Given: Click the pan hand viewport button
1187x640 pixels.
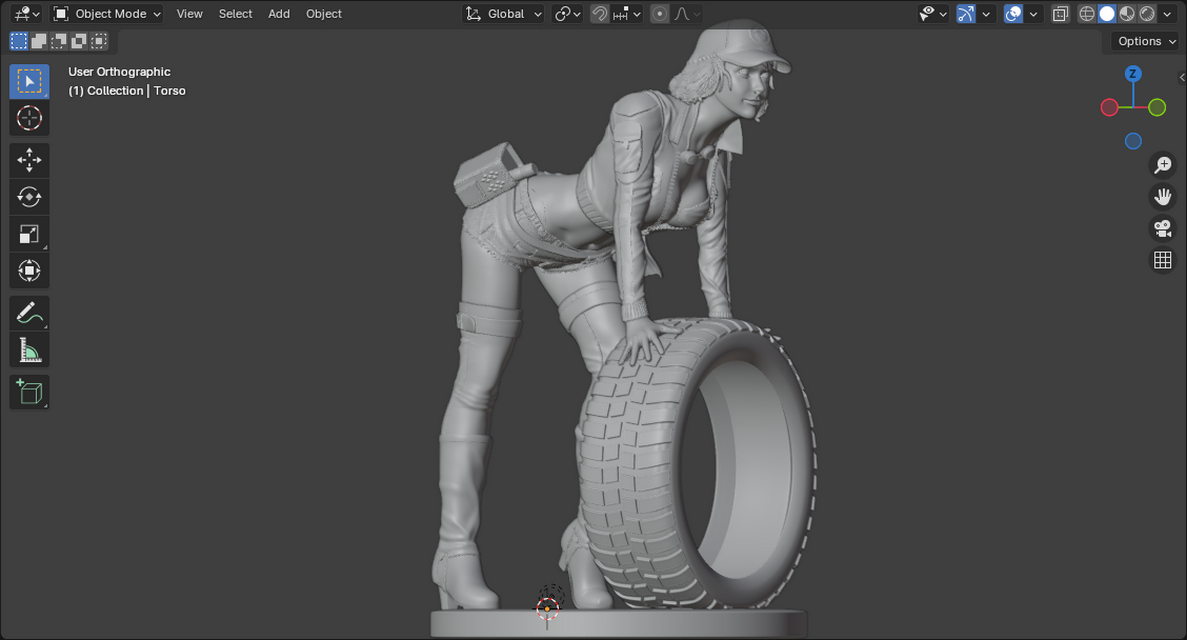Looking at the screenshot, I should point(1163,196).
